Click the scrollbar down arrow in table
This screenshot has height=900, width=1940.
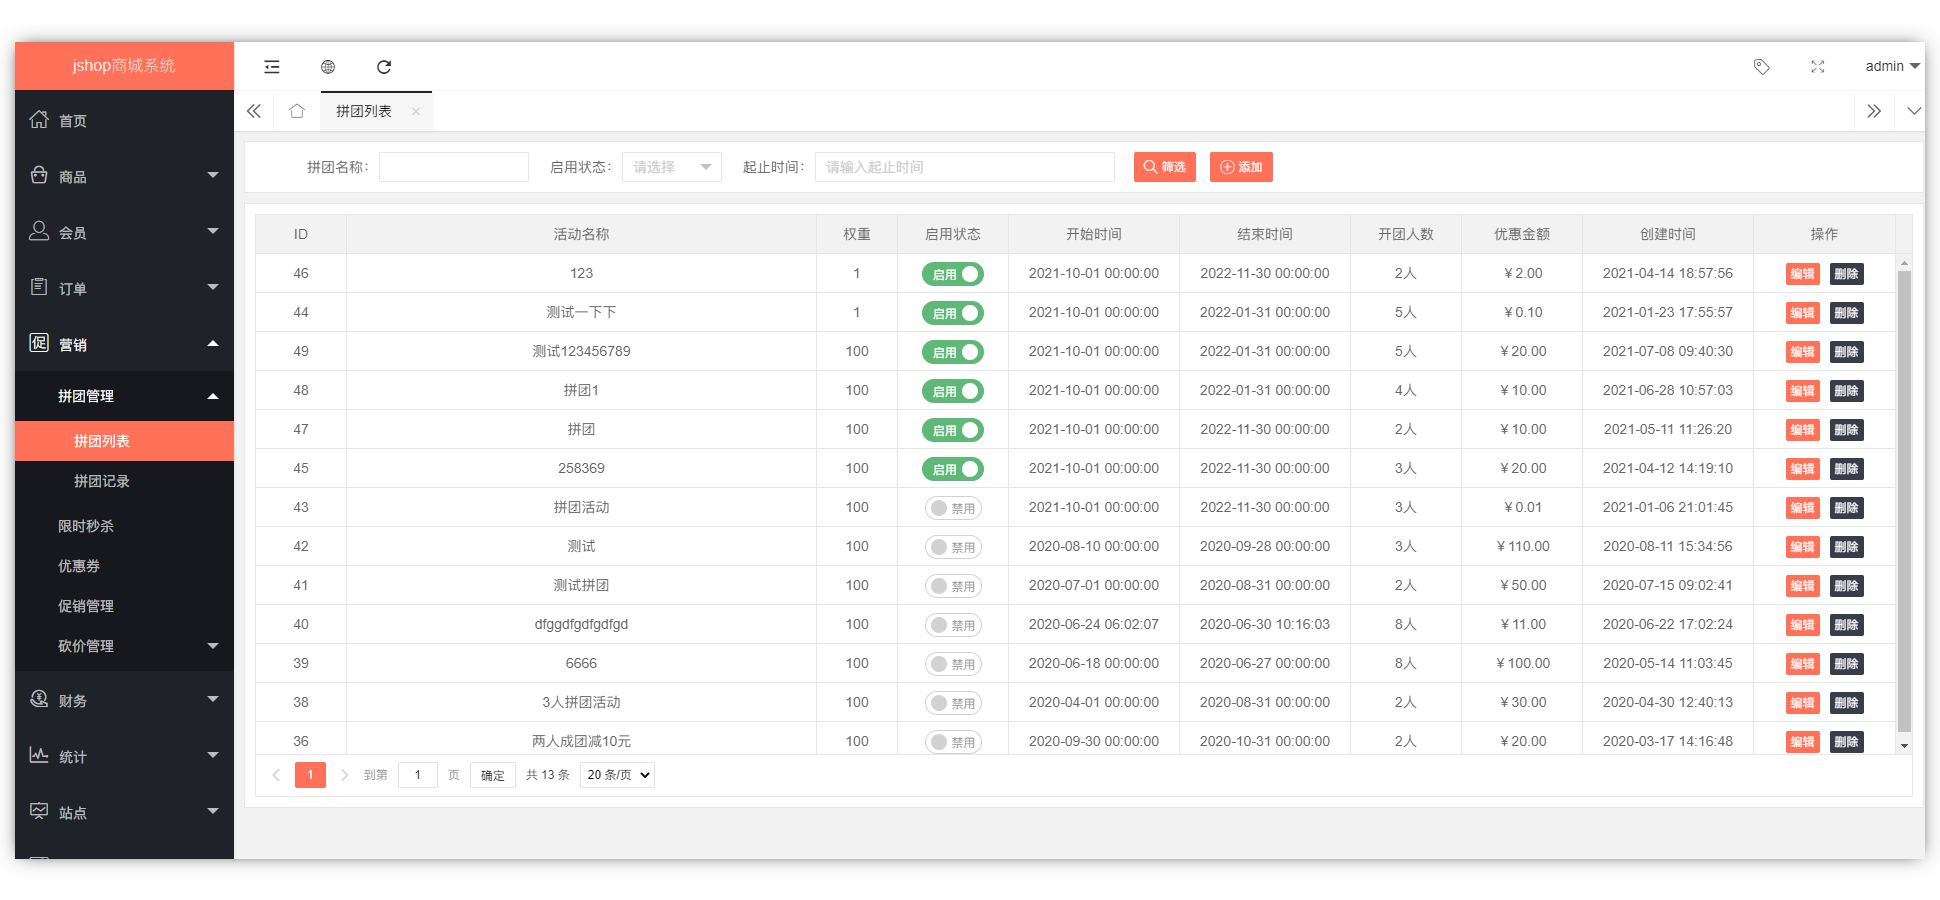tap(1904, 745)
